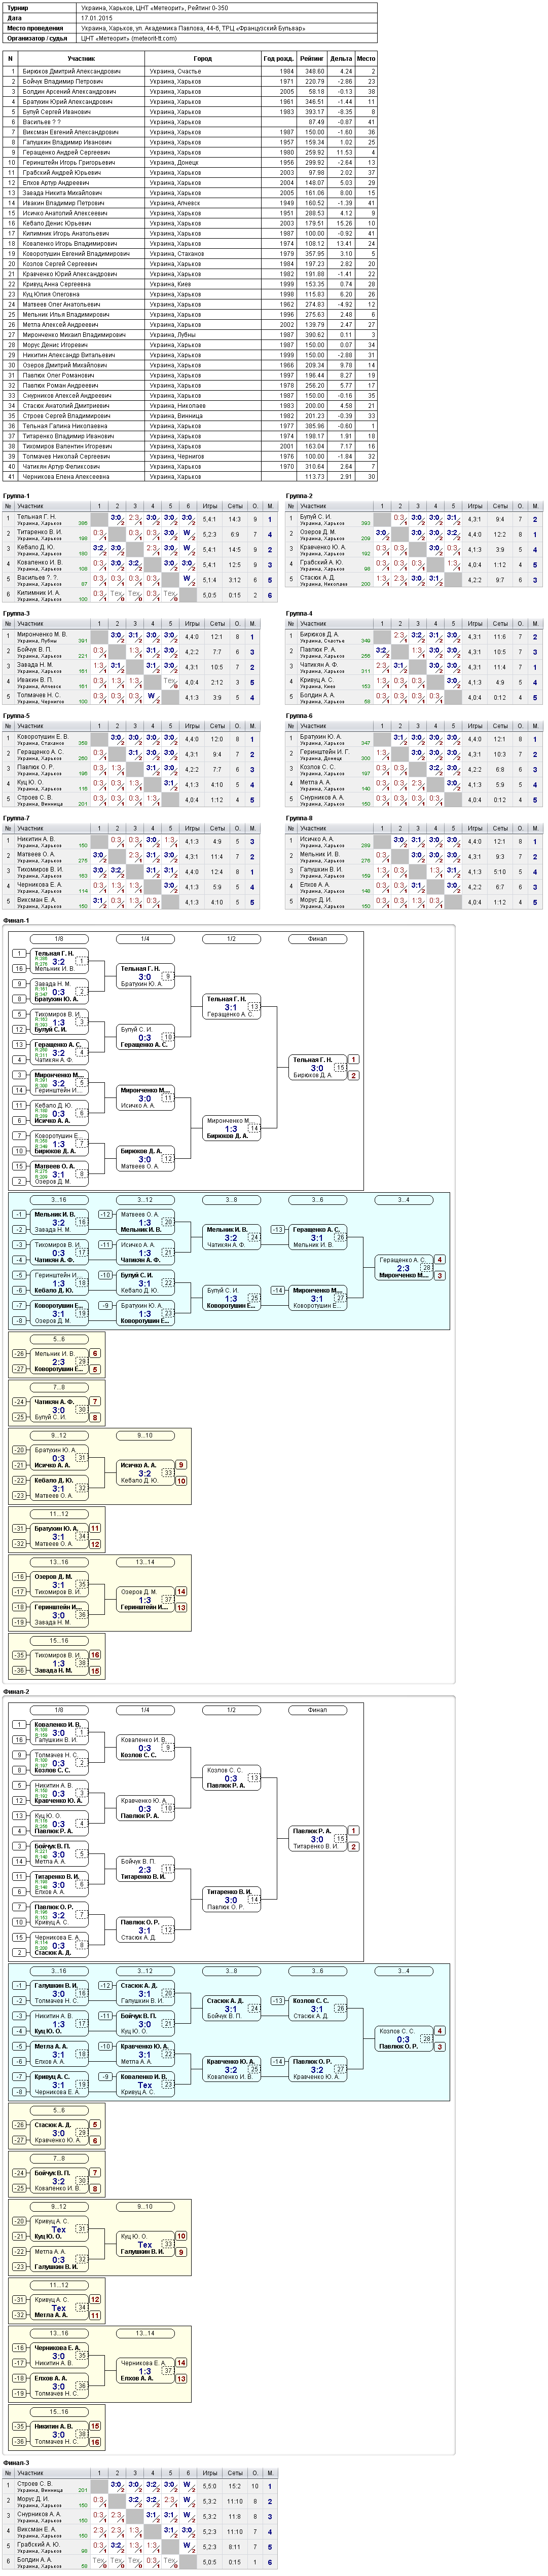Click ЦНТ «Метеорит» (meteorit-tt.com) organizer text
The image size is (548, 2576).
pyautogui.click(x=129, y=38)
